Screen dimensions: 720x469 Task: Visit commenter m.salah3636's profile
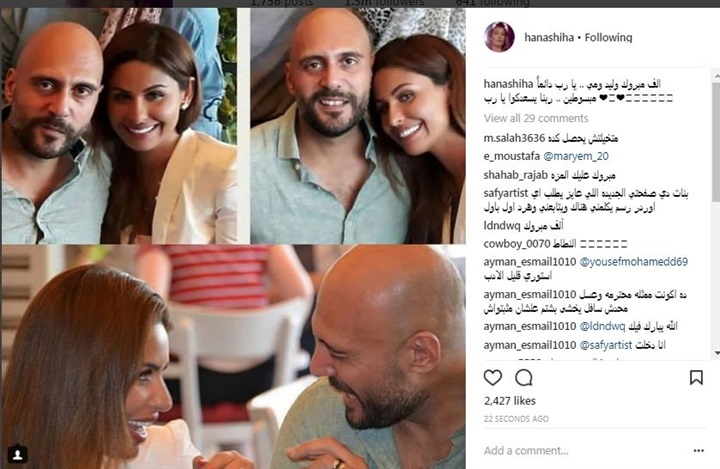[x=514, y=138]
